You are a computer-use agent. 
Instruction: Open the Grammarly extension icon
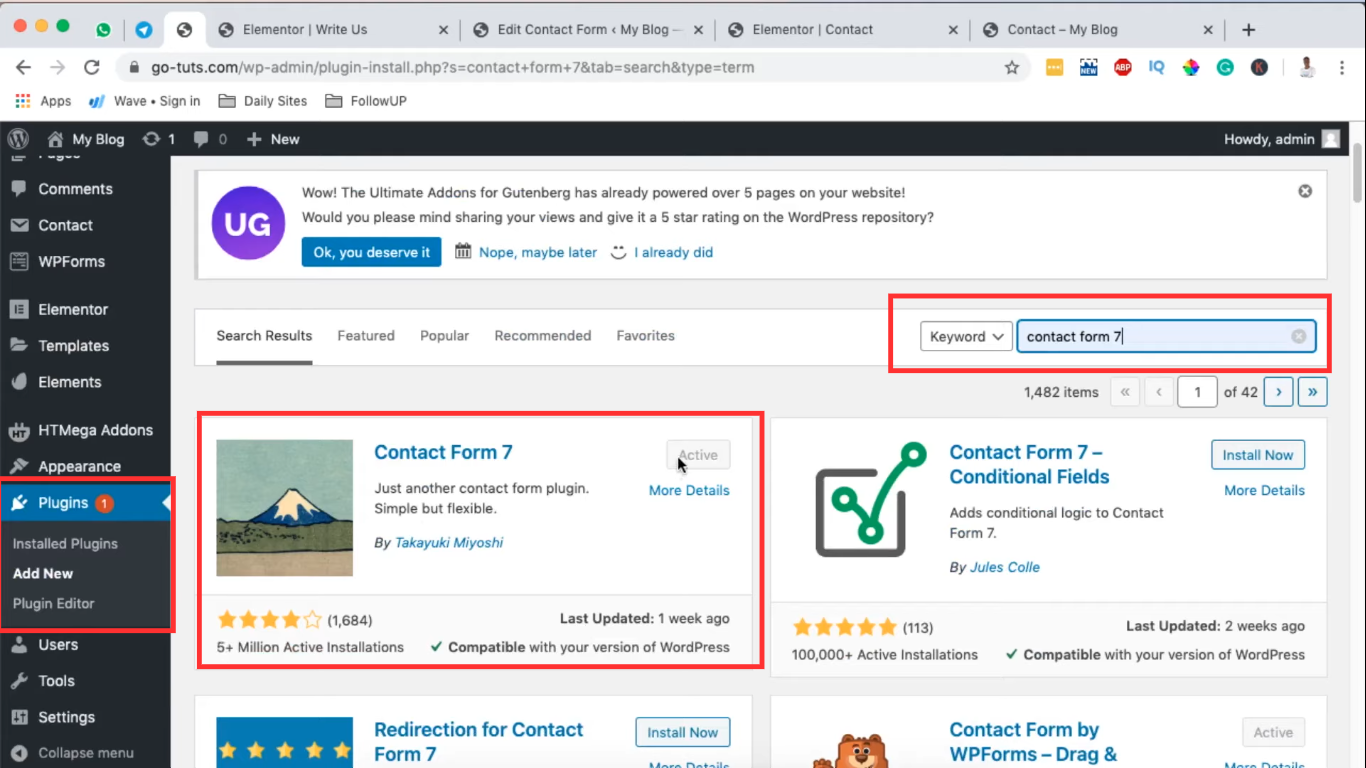tap(1225, 68)
